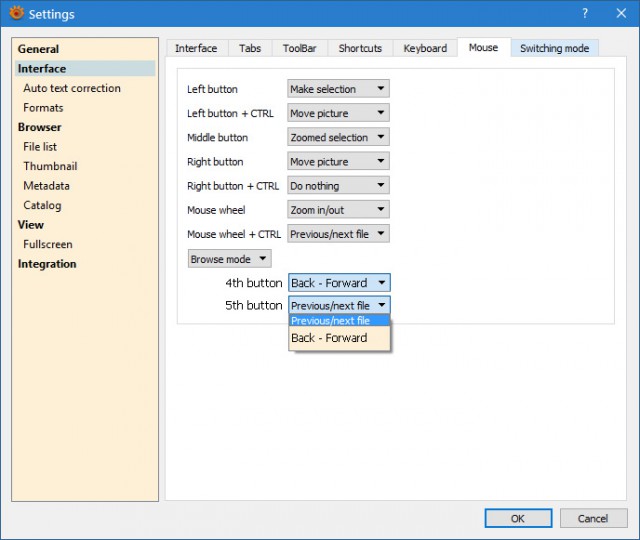Viewport: 640px width, 540px height.
Task: Confirm settings with OK button
Action: [x=518, y=518]
